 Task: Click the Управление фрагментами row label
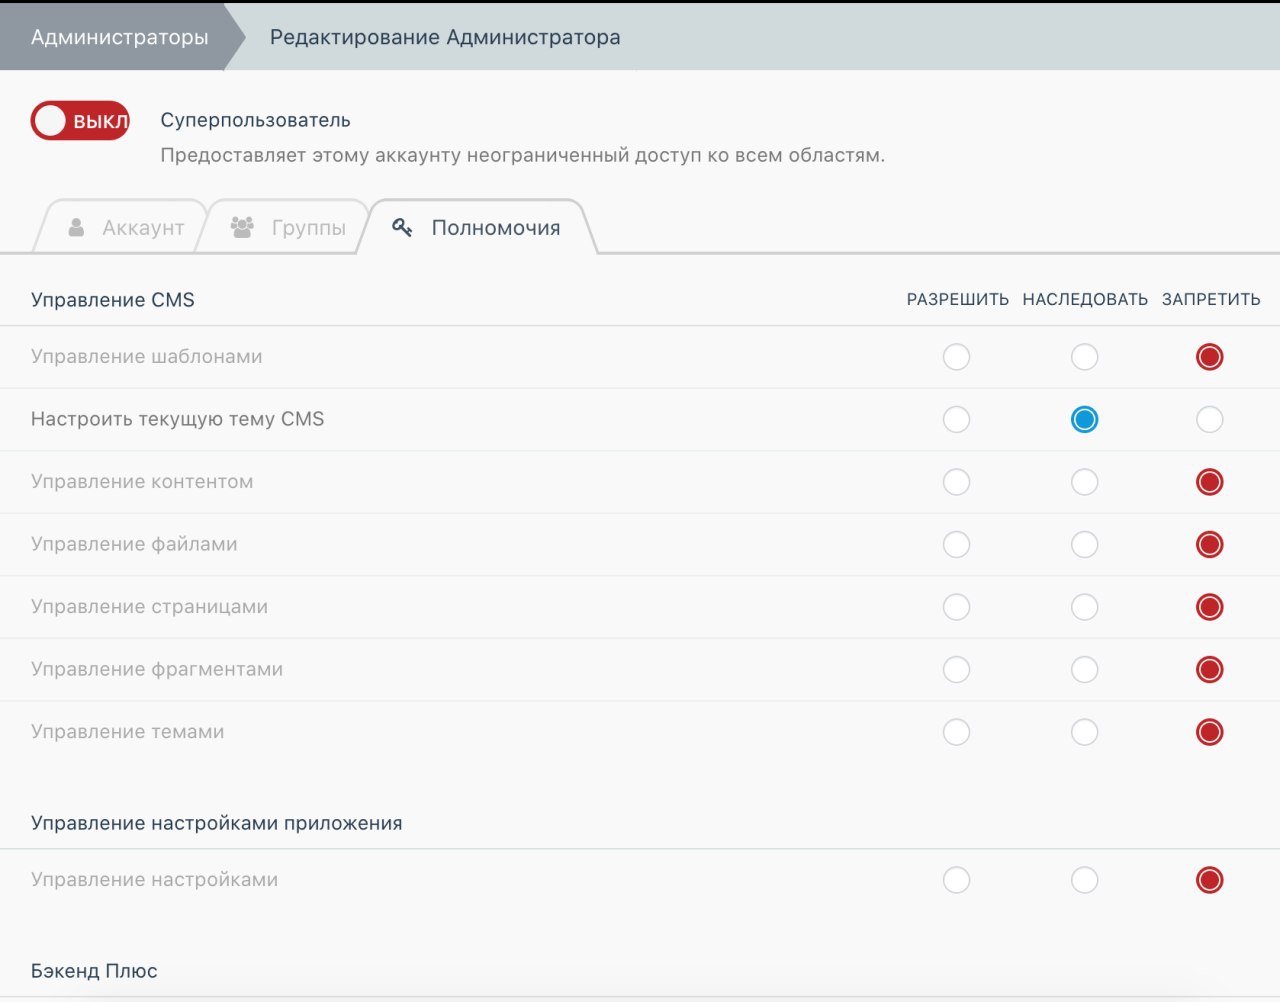tap(157, 670)
